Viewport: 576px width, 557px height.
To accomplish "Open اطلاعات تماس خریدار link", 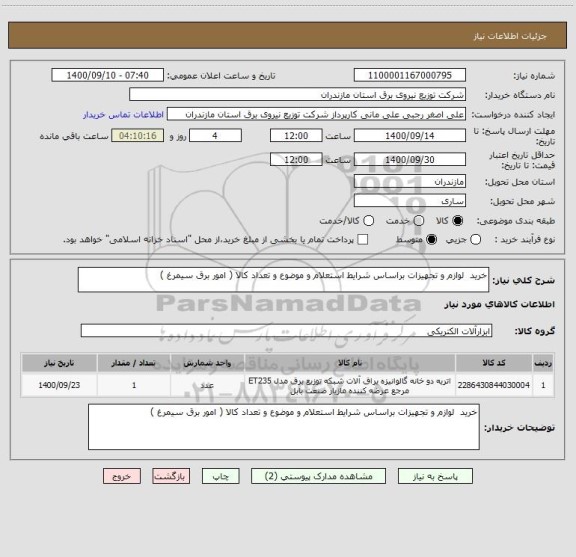I will click(123, 115).
